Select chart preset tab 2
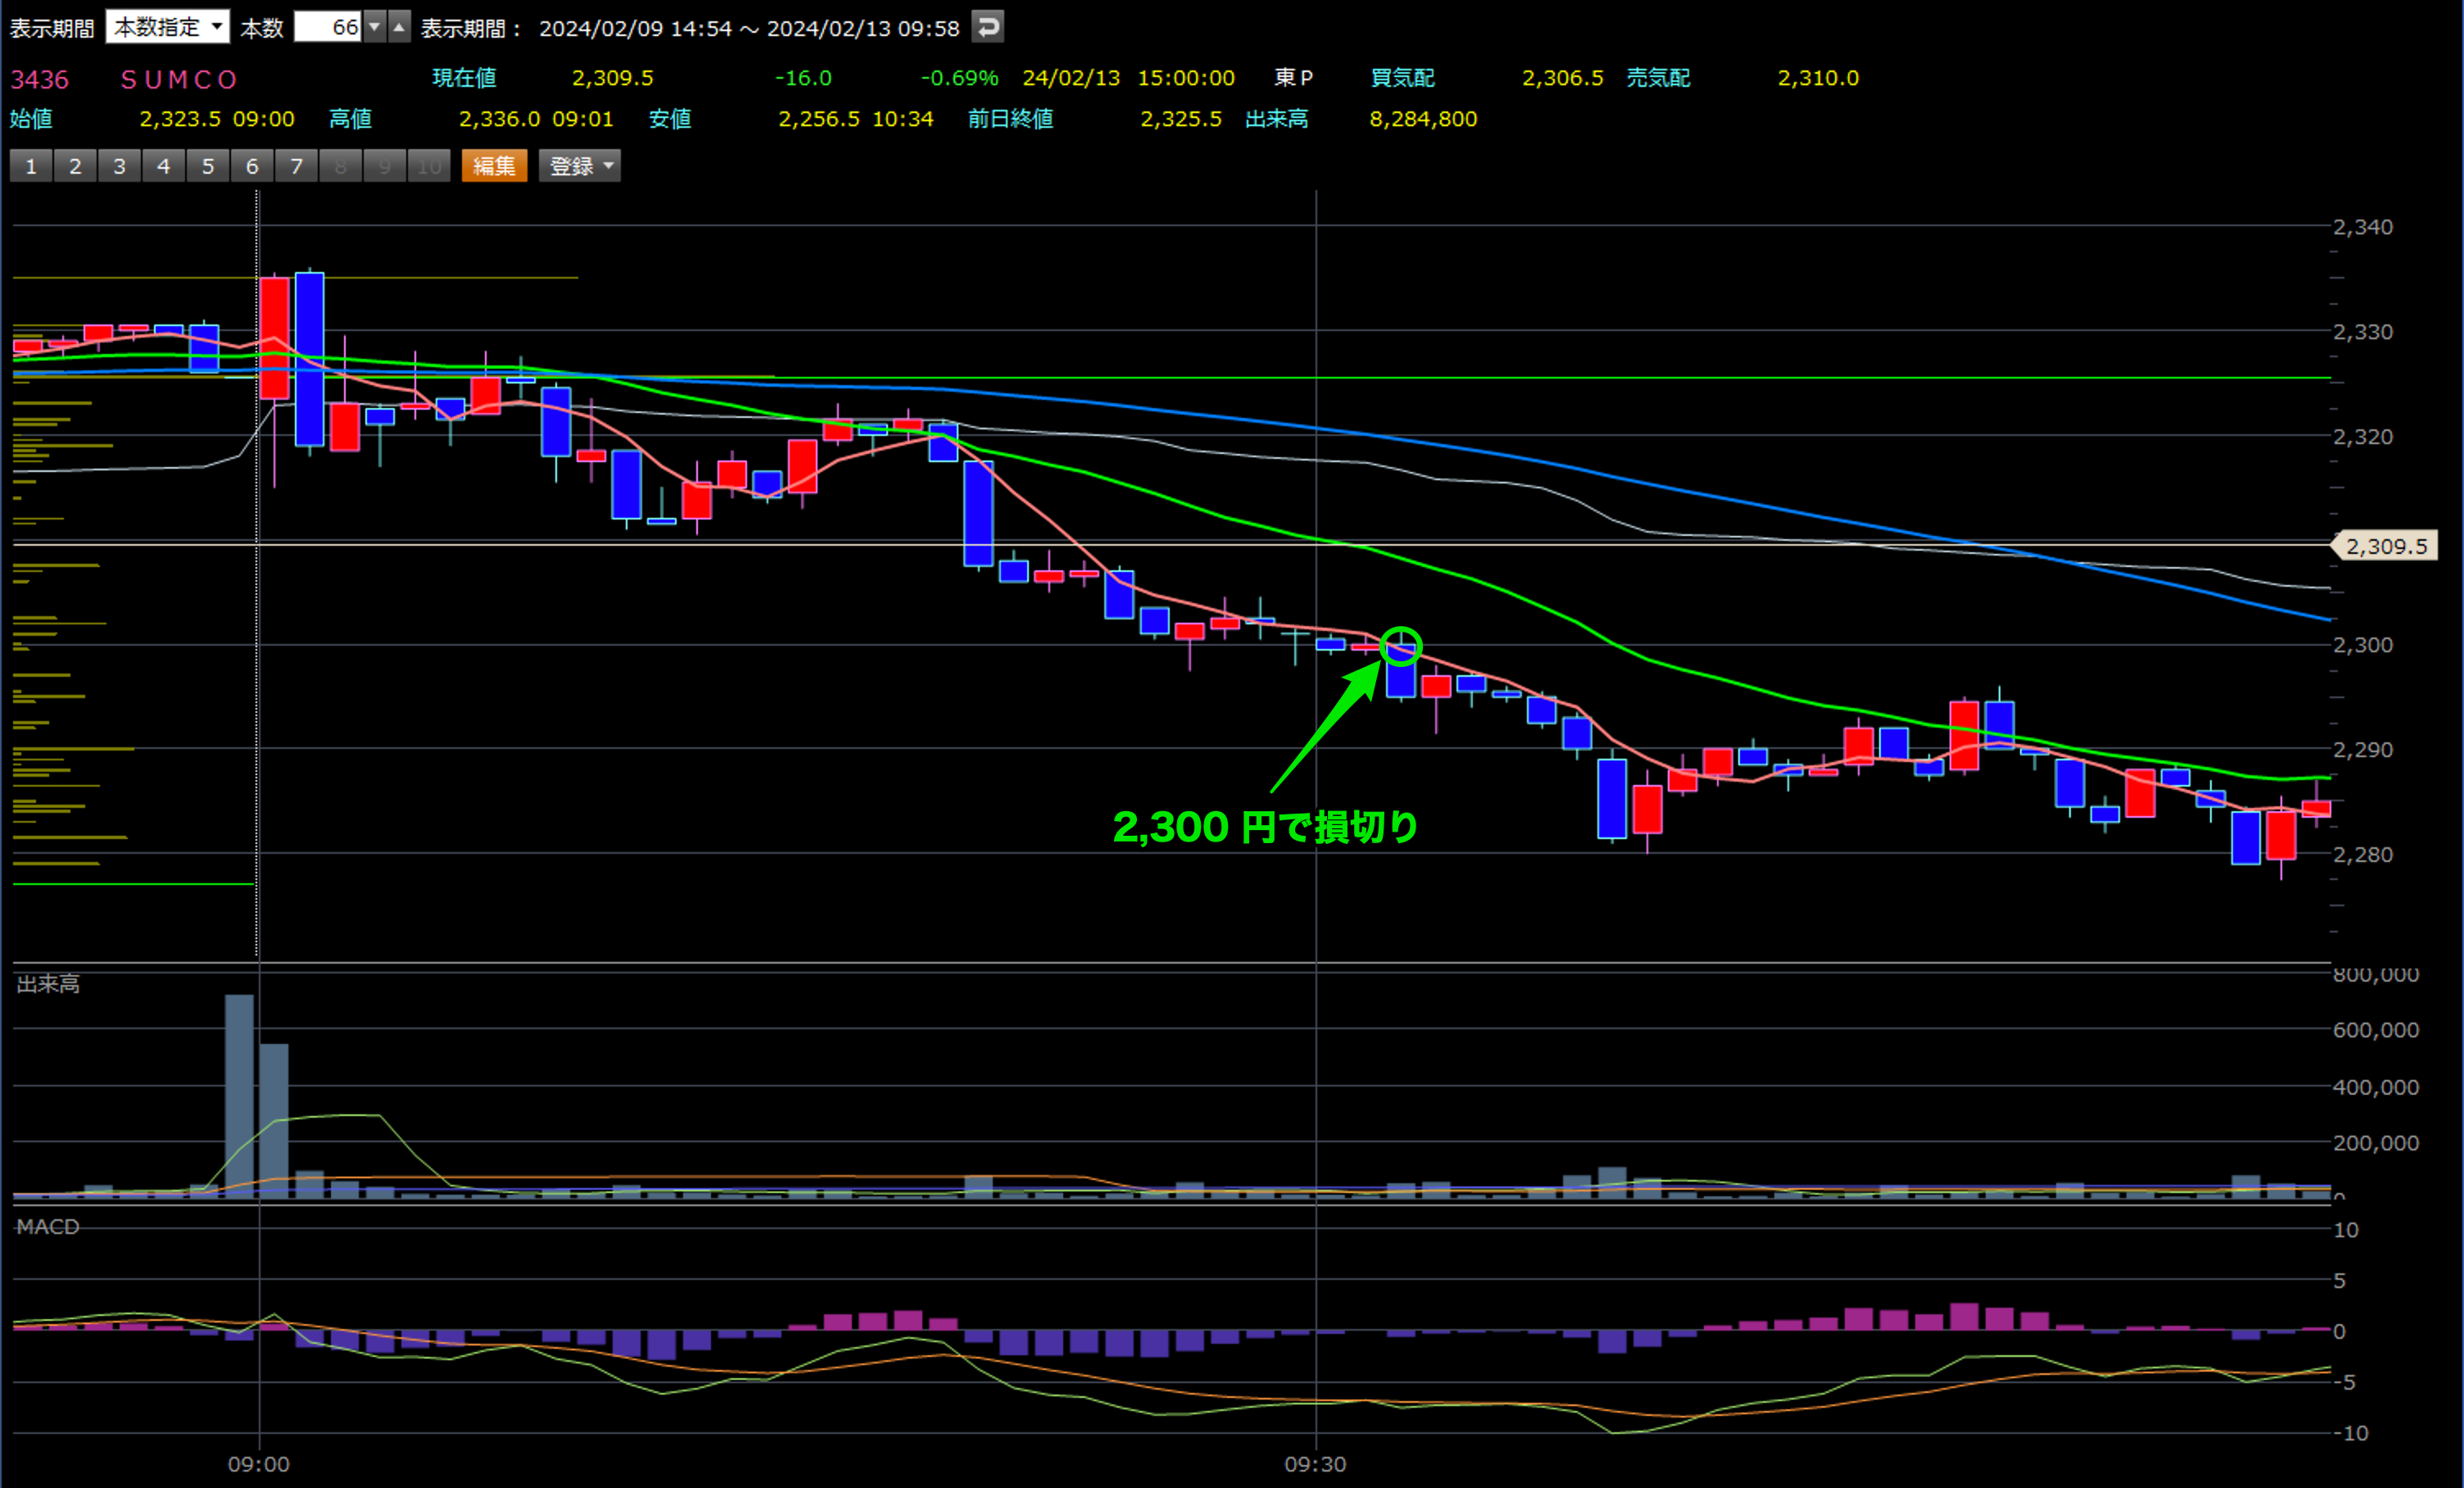This screenshot has height=1488, width=2464. pos(75,166)
